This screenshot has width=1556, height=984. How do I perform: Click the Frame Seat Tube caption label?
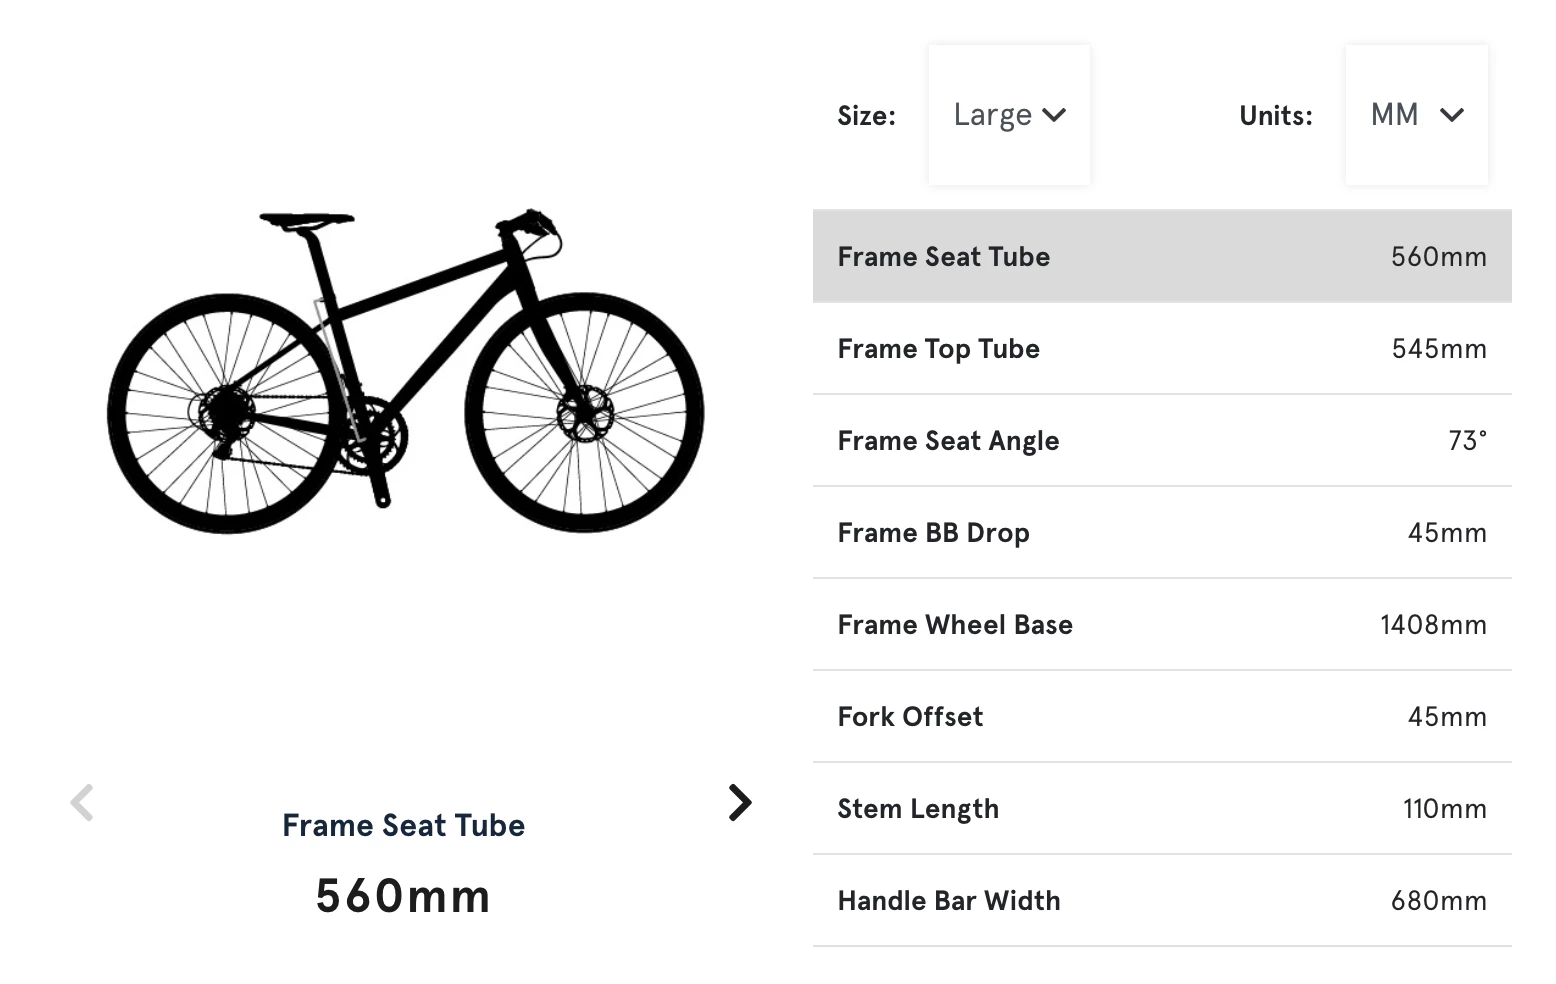pos(403,825)
